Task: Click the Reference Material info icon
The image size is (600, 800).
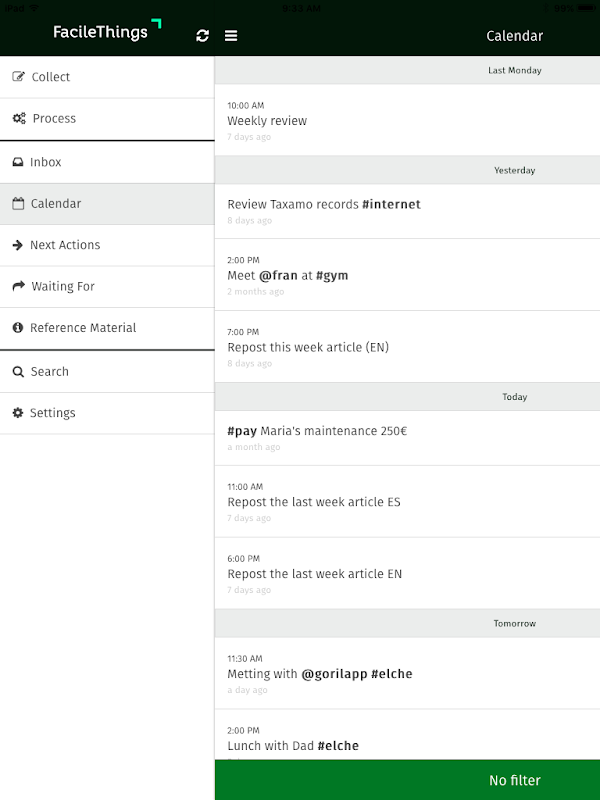Action: (18, 328)
